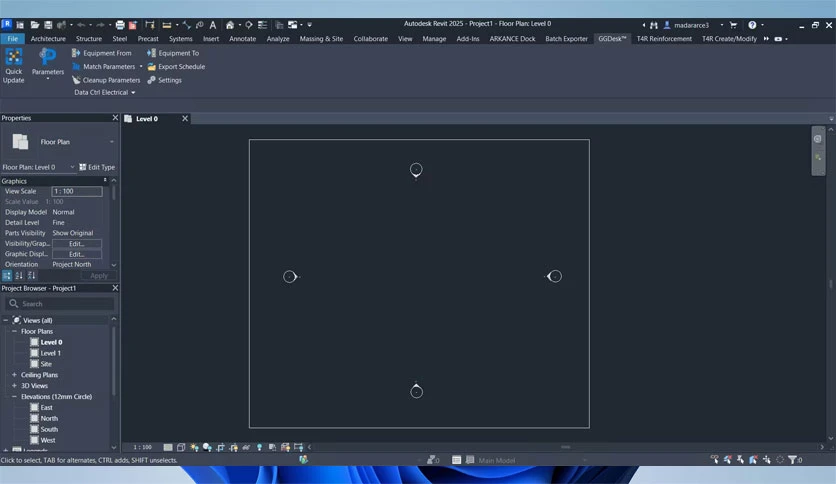This screenshot has height=484, width=836.
Task: Click the Filter icon in the status bar
Action: coord(793,459)
